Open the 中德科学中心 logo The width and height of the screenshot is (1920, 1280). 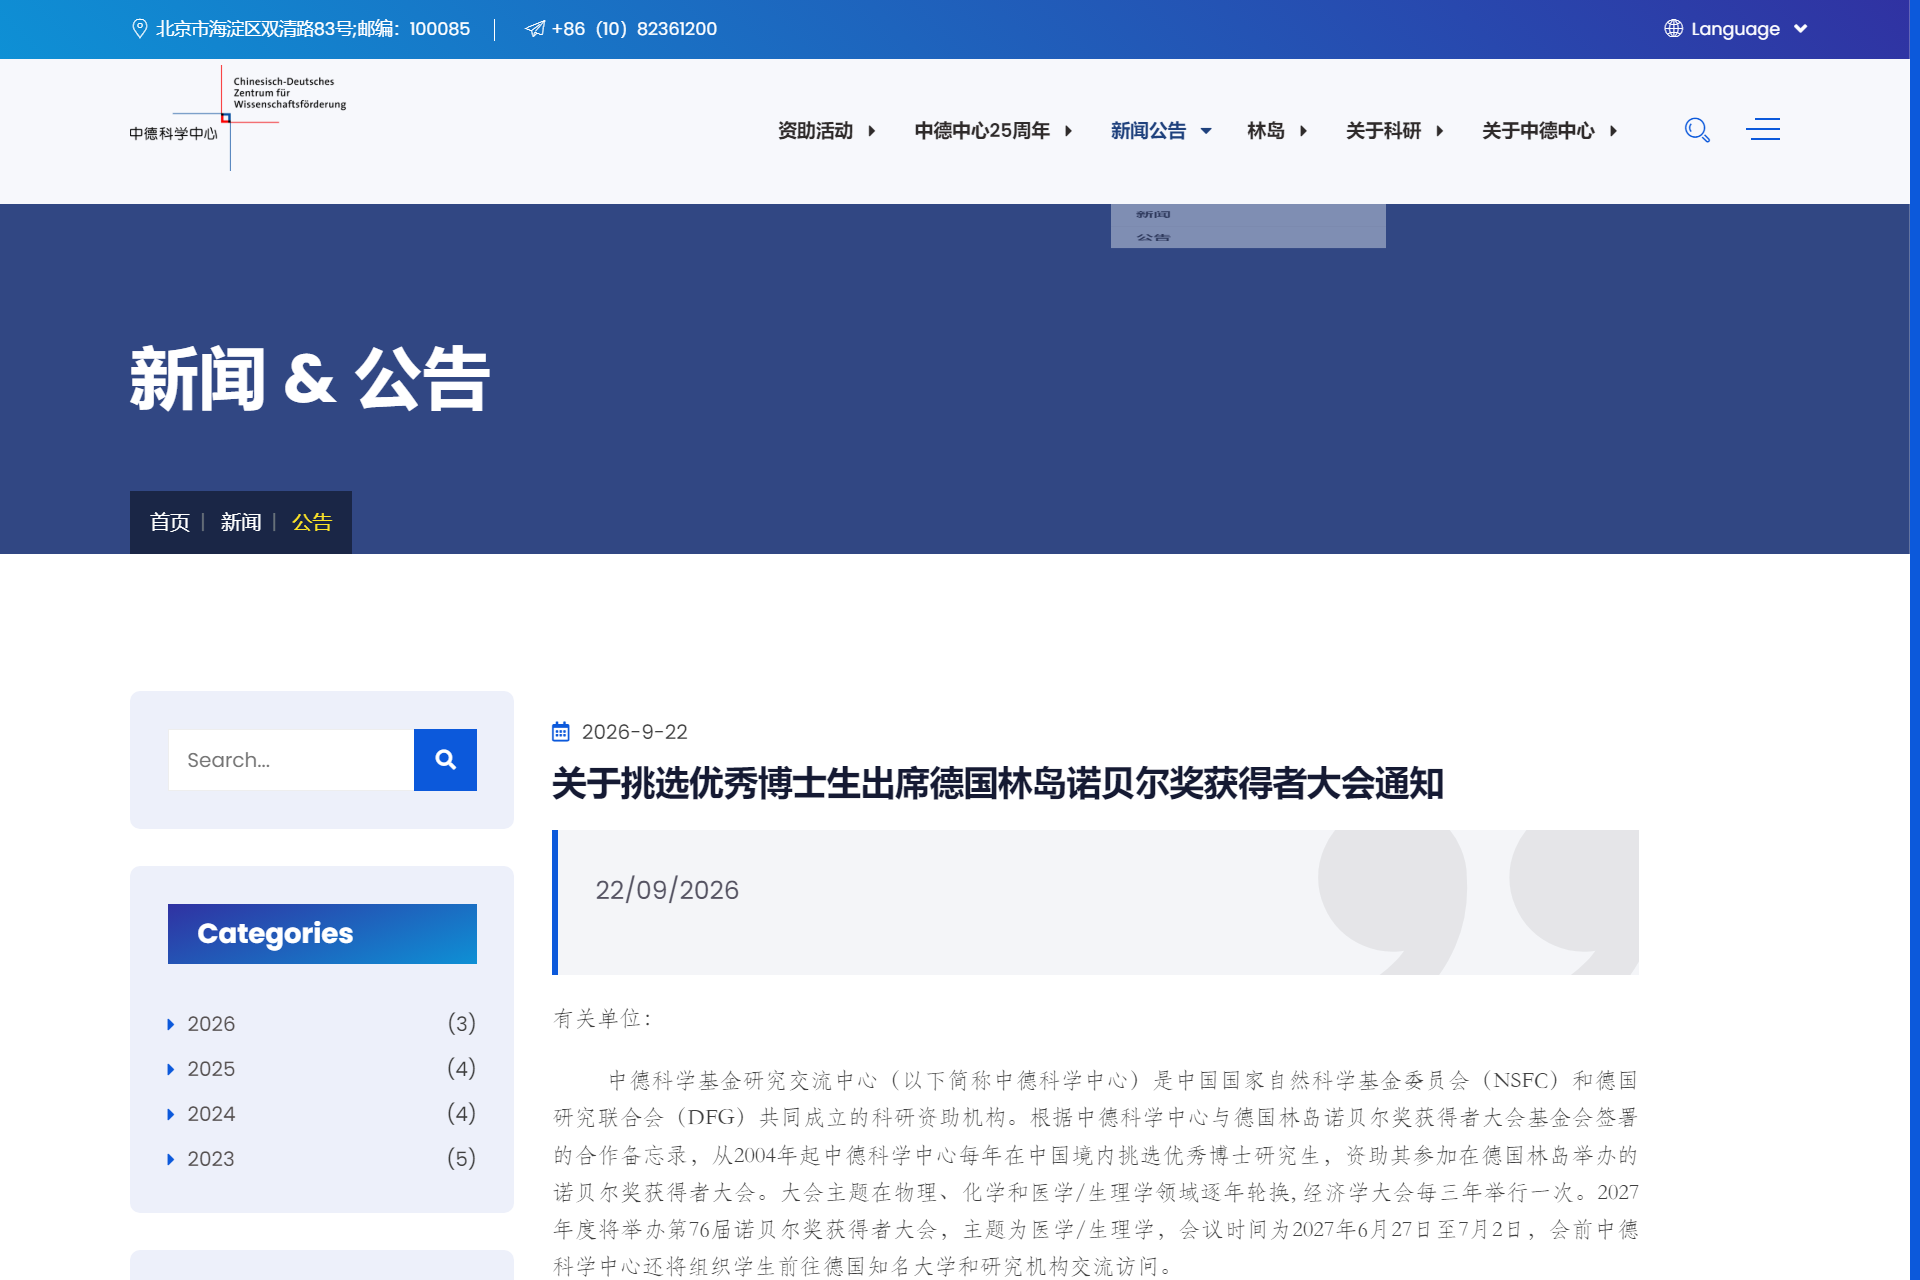coord(238,118)
